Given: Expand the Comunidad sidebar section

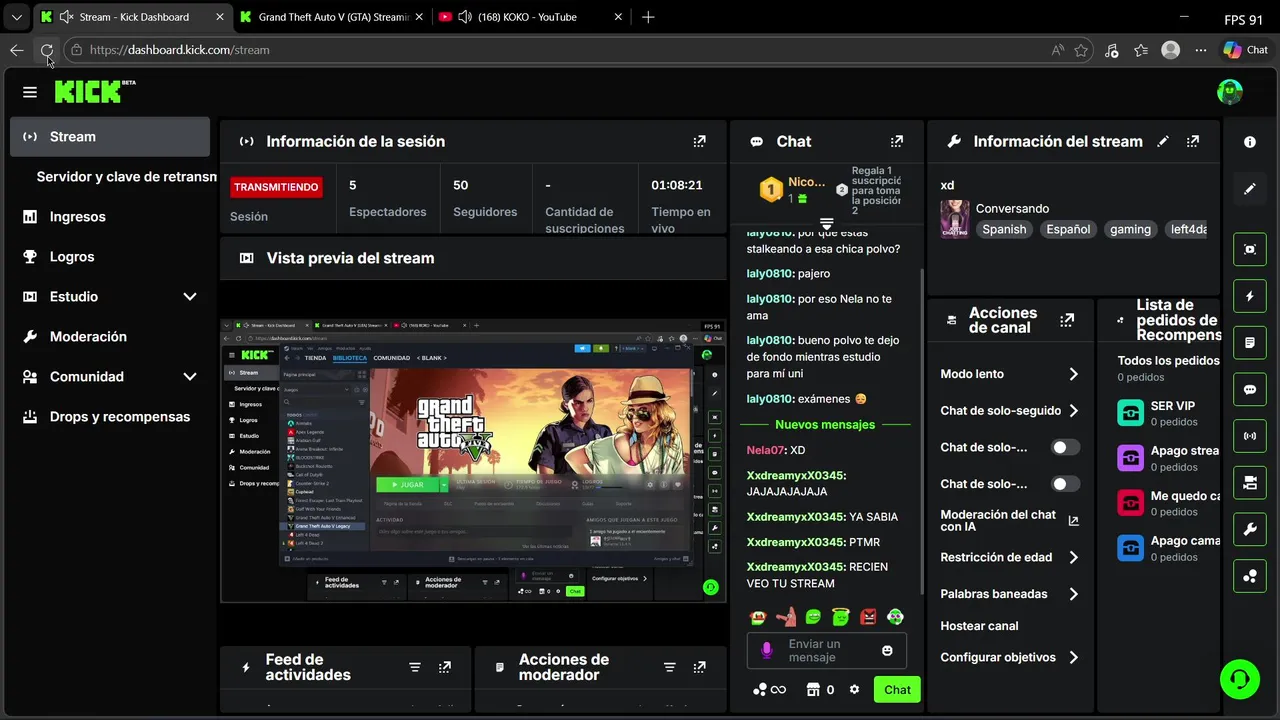Looking at the screenshot, I should click(190, 377).
